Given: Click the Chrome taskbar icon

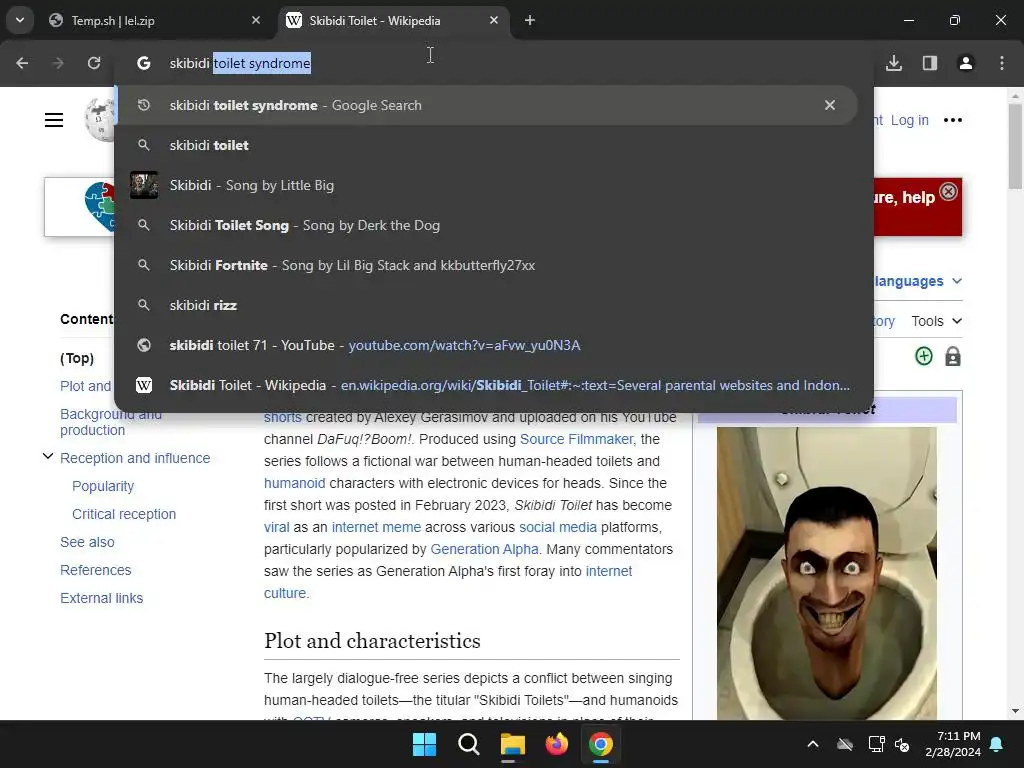Looking at the screenshot, I should point(601,744).
